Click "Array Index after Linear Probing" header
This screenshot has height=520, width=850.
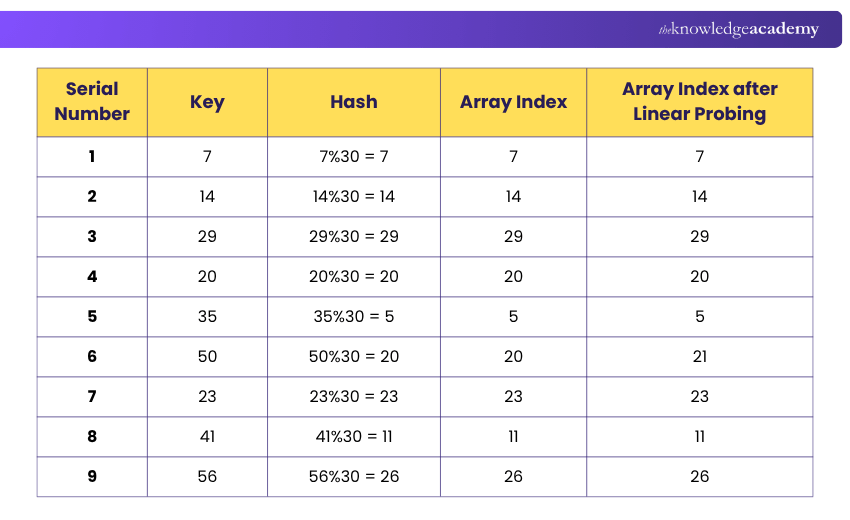click(x=699, y=102)
